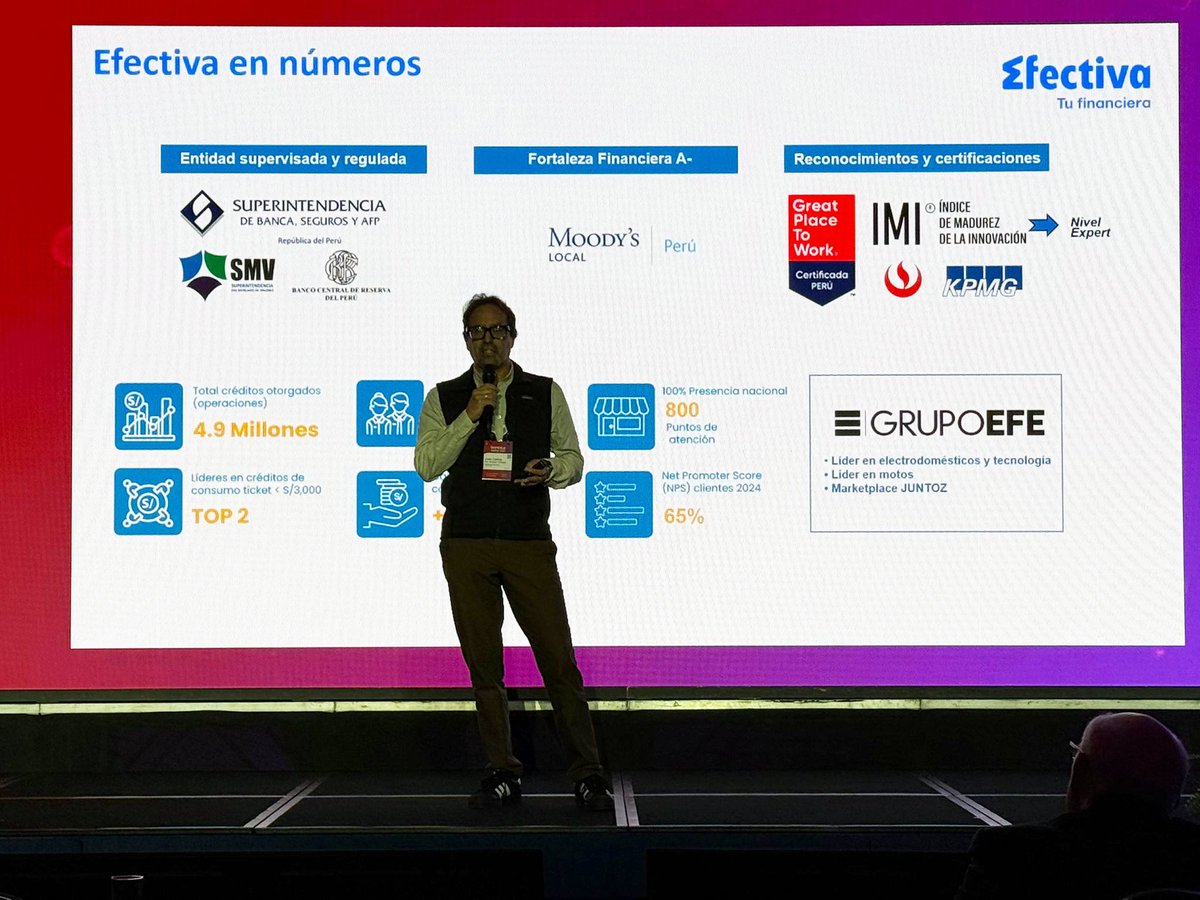Click 'Net Promoter Score (NPS) clientes 2024' label
1200x900 pixels.
point(712,482)
